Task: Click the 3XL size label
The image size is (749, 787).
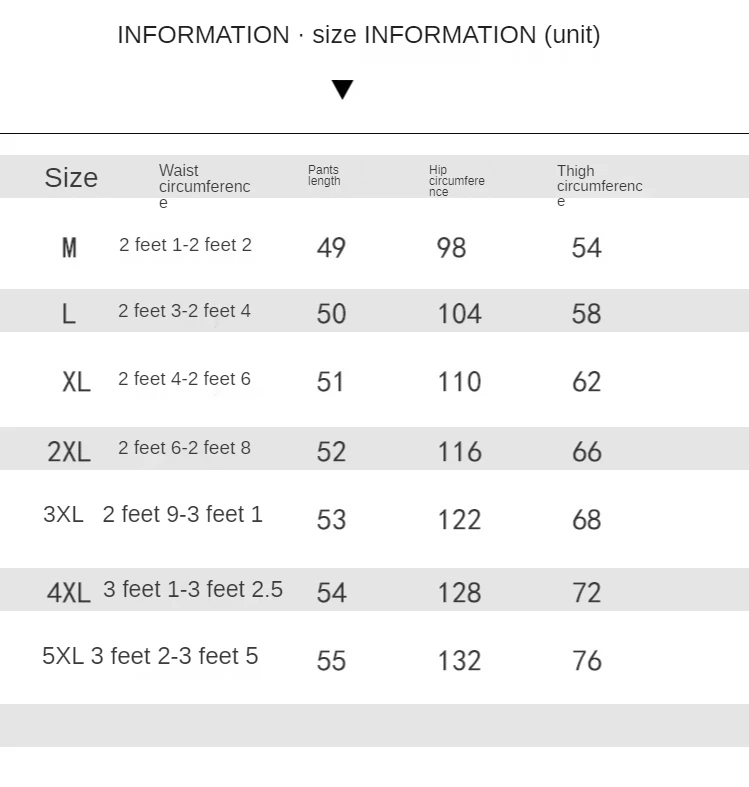Action: [x=63, y=514]
